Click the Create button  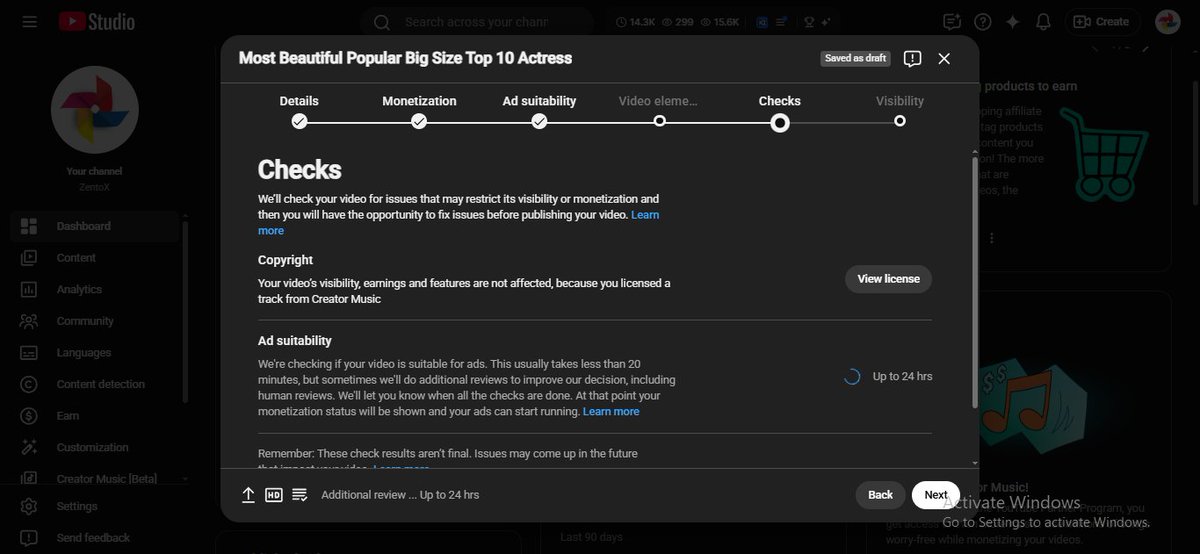pos(1102,22)
